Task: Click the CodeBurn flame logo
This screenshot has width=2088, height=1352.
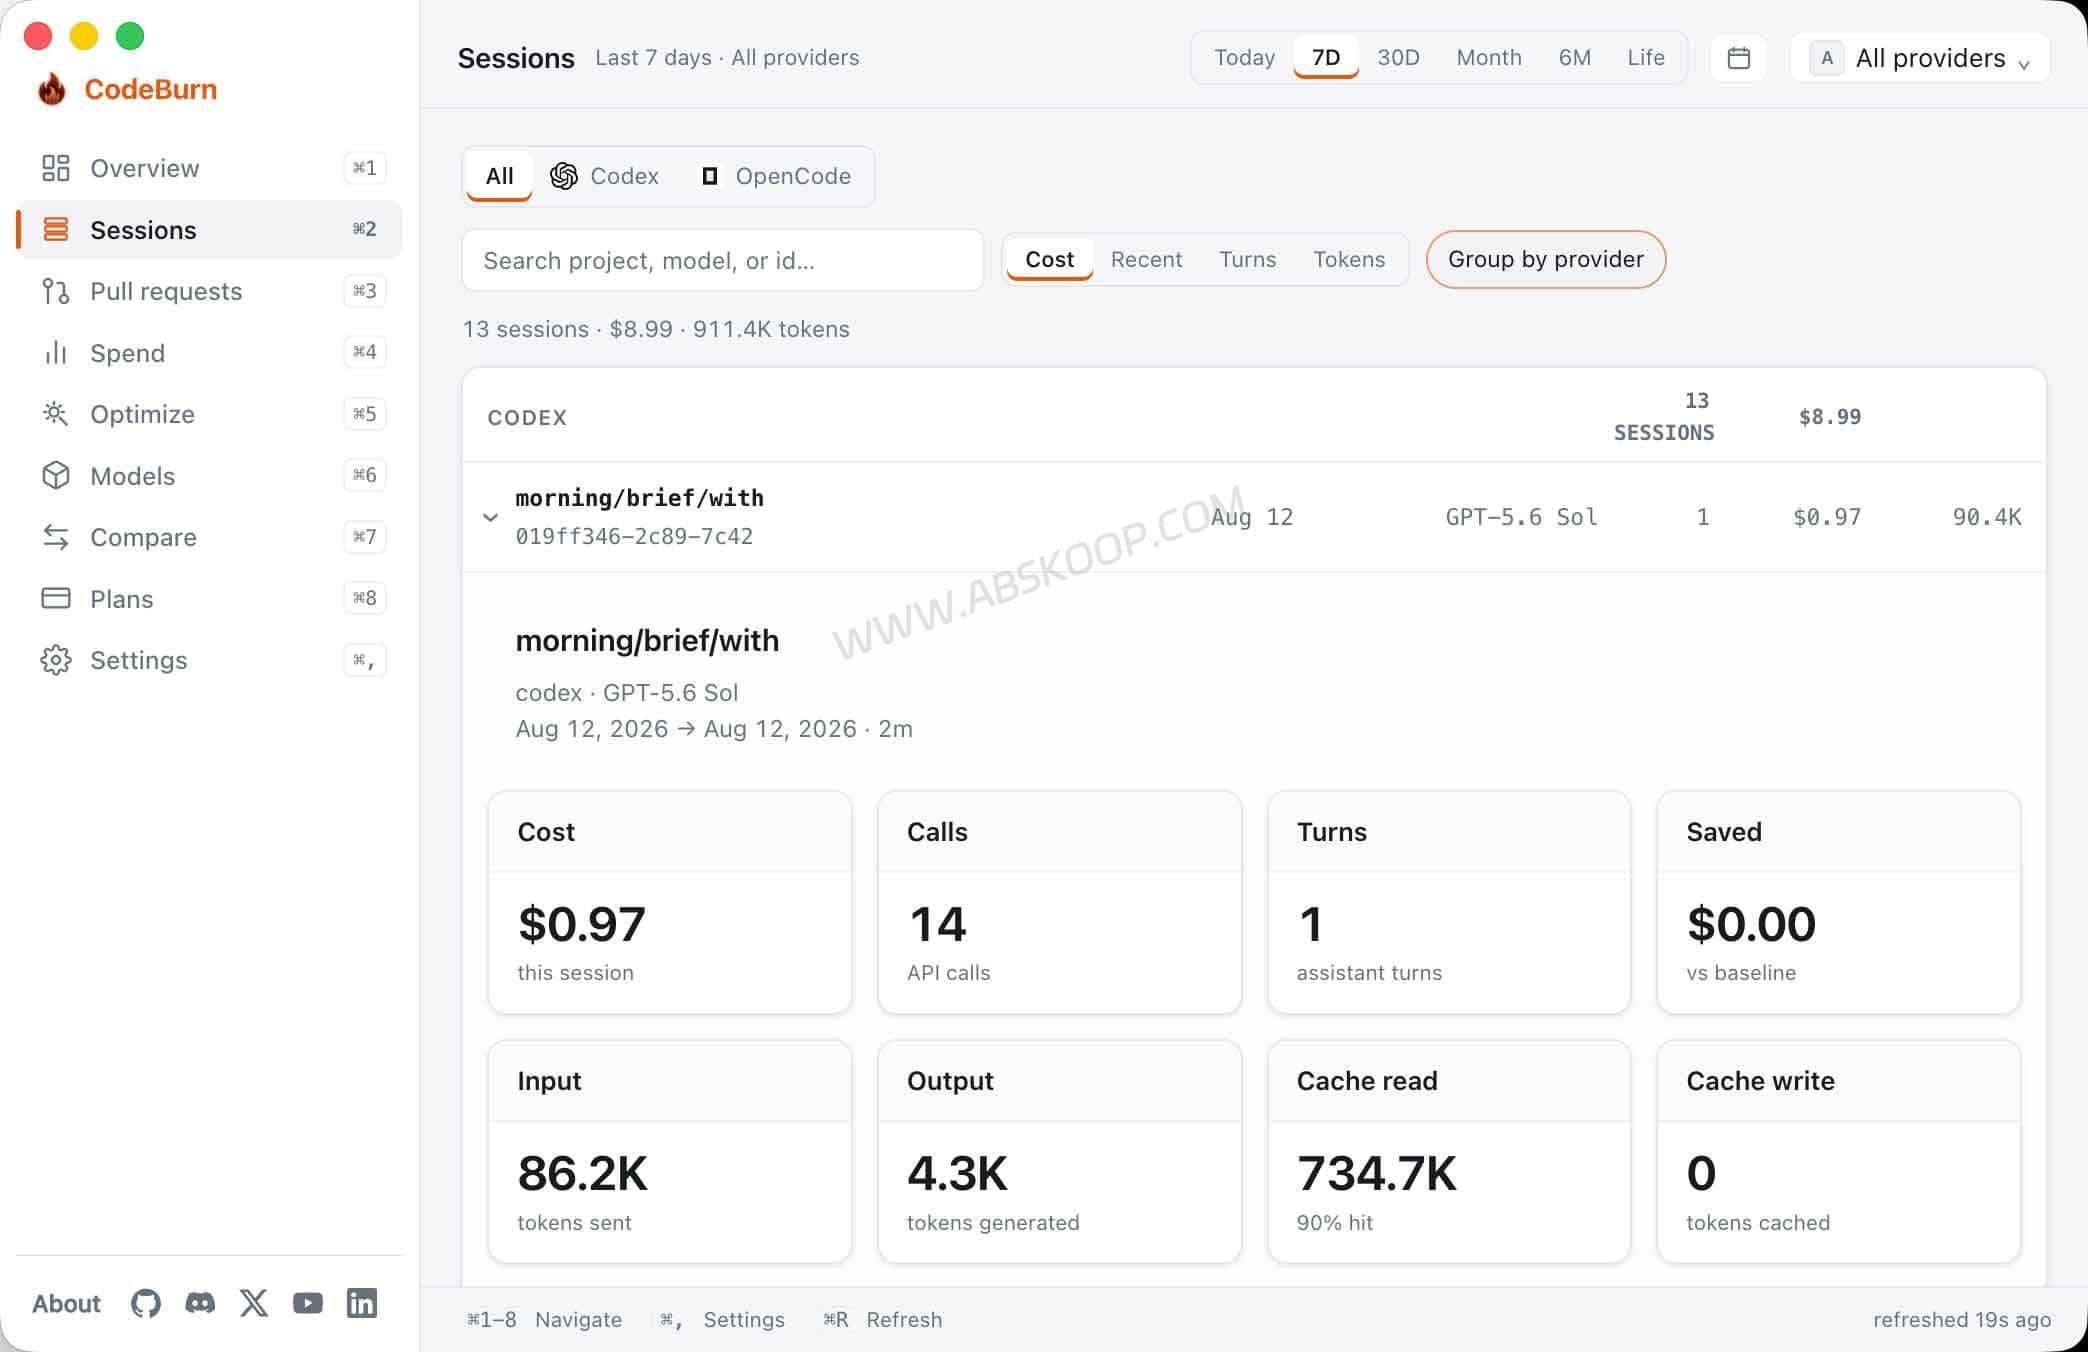Action: point(52,89)
